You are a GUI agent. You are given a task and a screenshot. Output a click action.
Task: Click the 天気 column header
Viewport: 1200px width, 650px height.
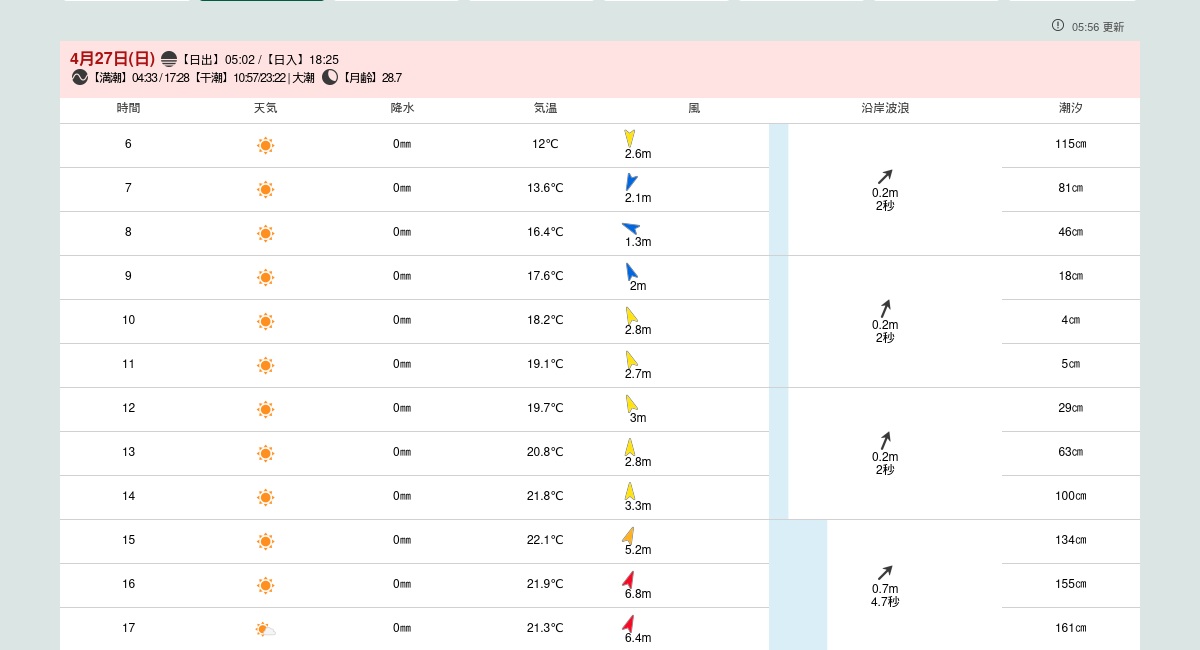(265, 108)
